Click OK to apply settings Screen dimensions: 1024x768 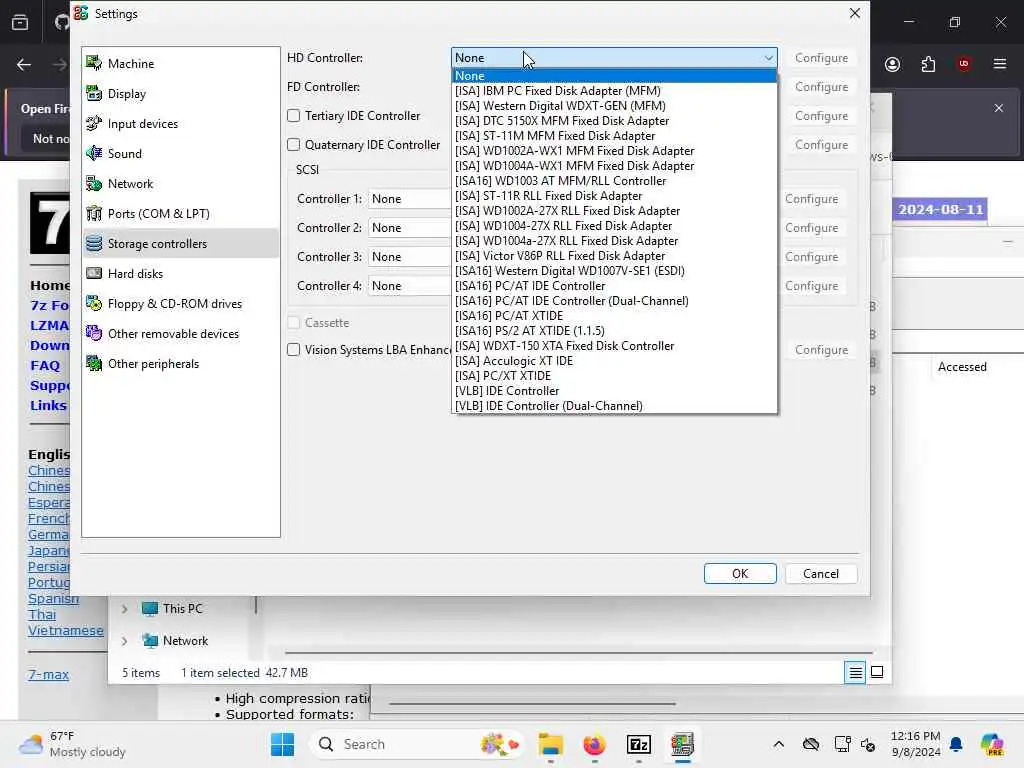click(740, 573)
